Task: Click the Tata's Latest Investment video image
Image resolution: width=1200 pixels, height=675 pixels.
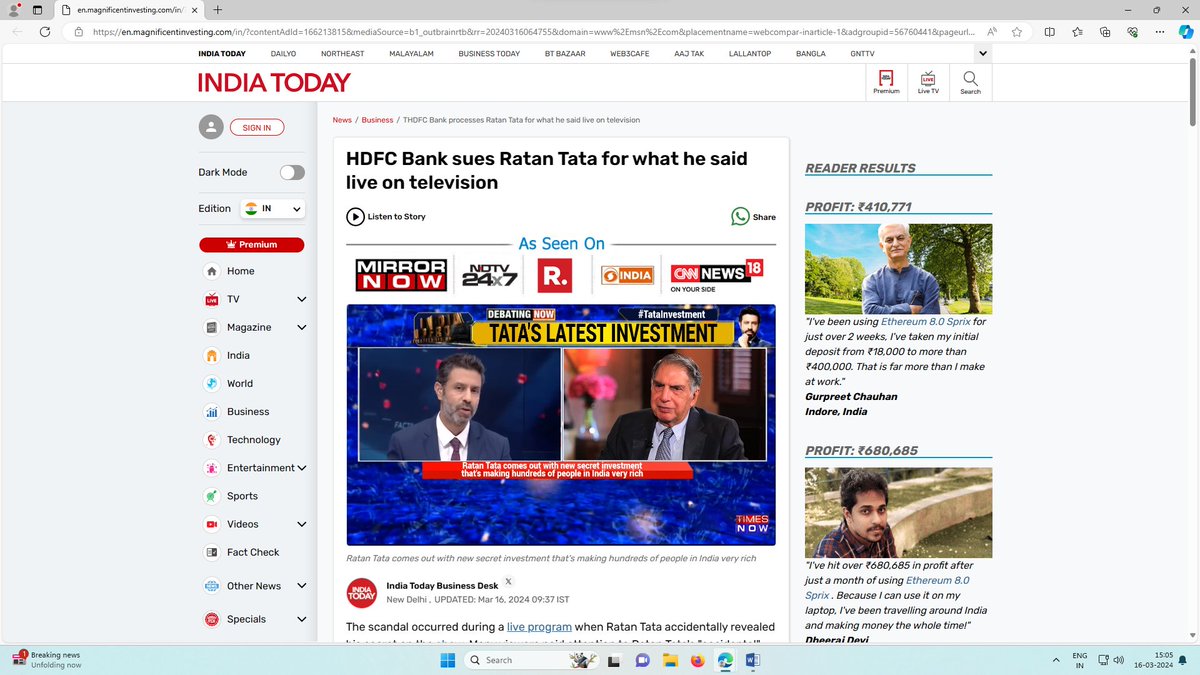Action: (x=561, y=424)
